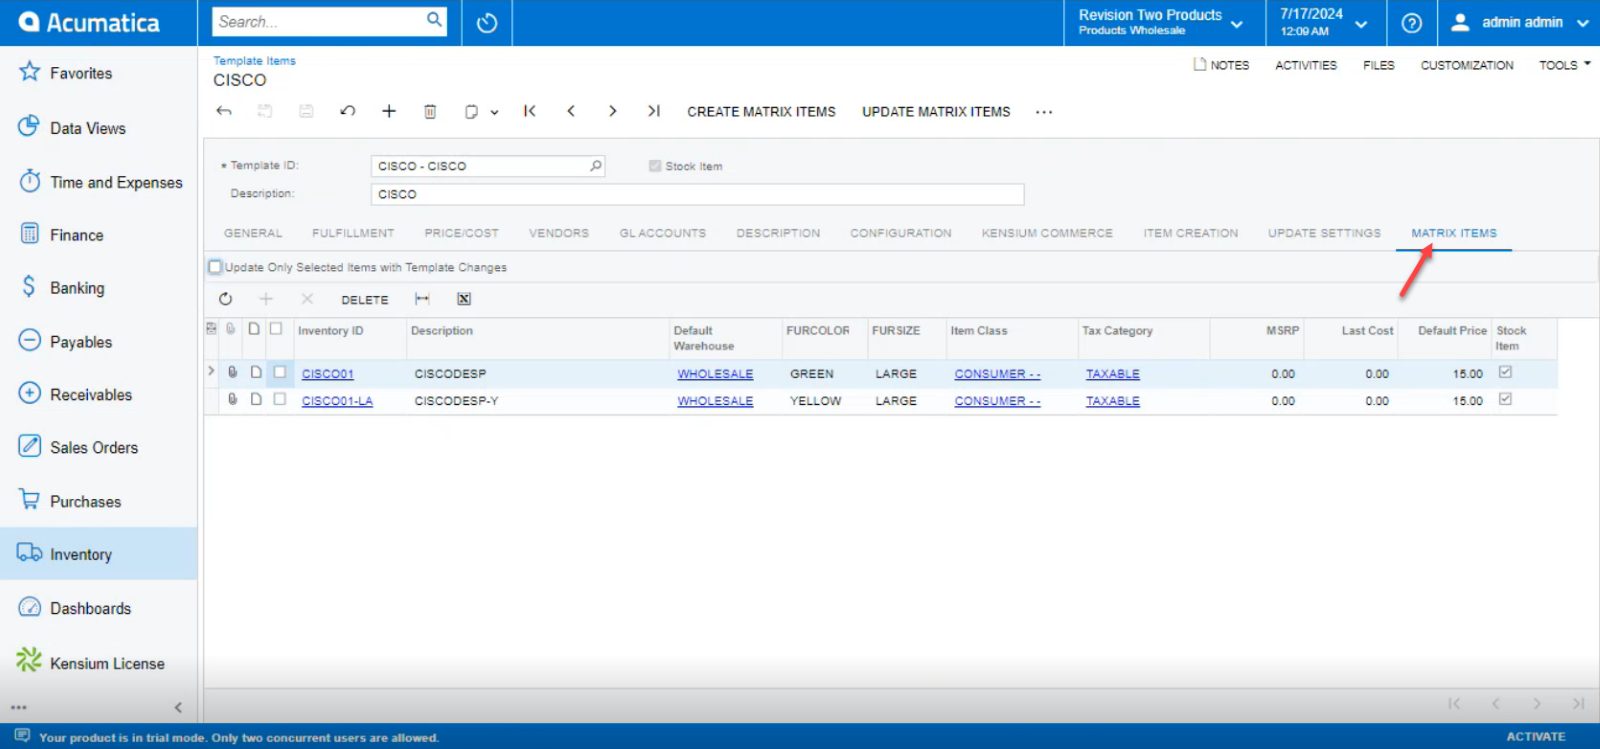Select the CISCO01-LA row checkbox
This screenshot has height=749, width=1600.
280,399
